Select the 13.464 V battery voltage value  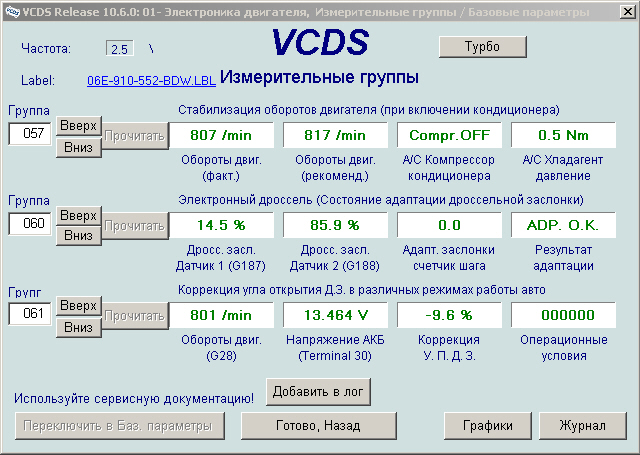coord(335,315)
